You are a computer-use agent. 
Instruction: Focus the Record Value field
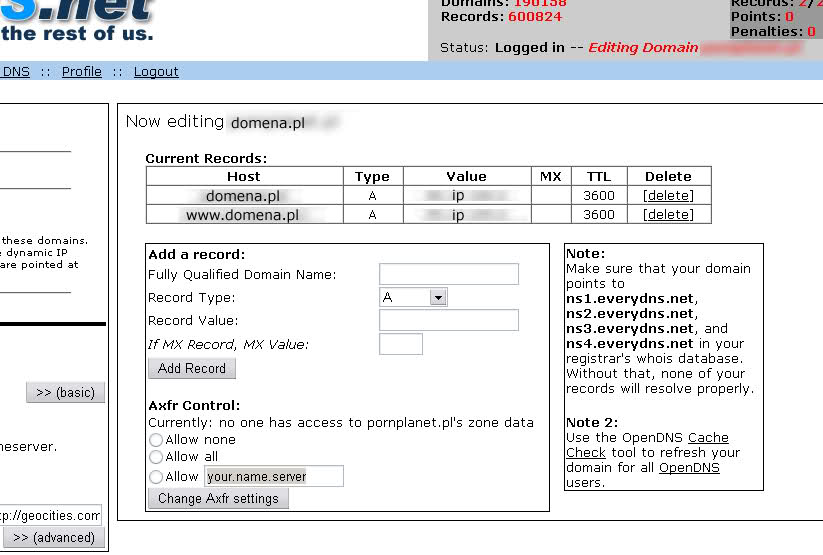coord(449,320)
